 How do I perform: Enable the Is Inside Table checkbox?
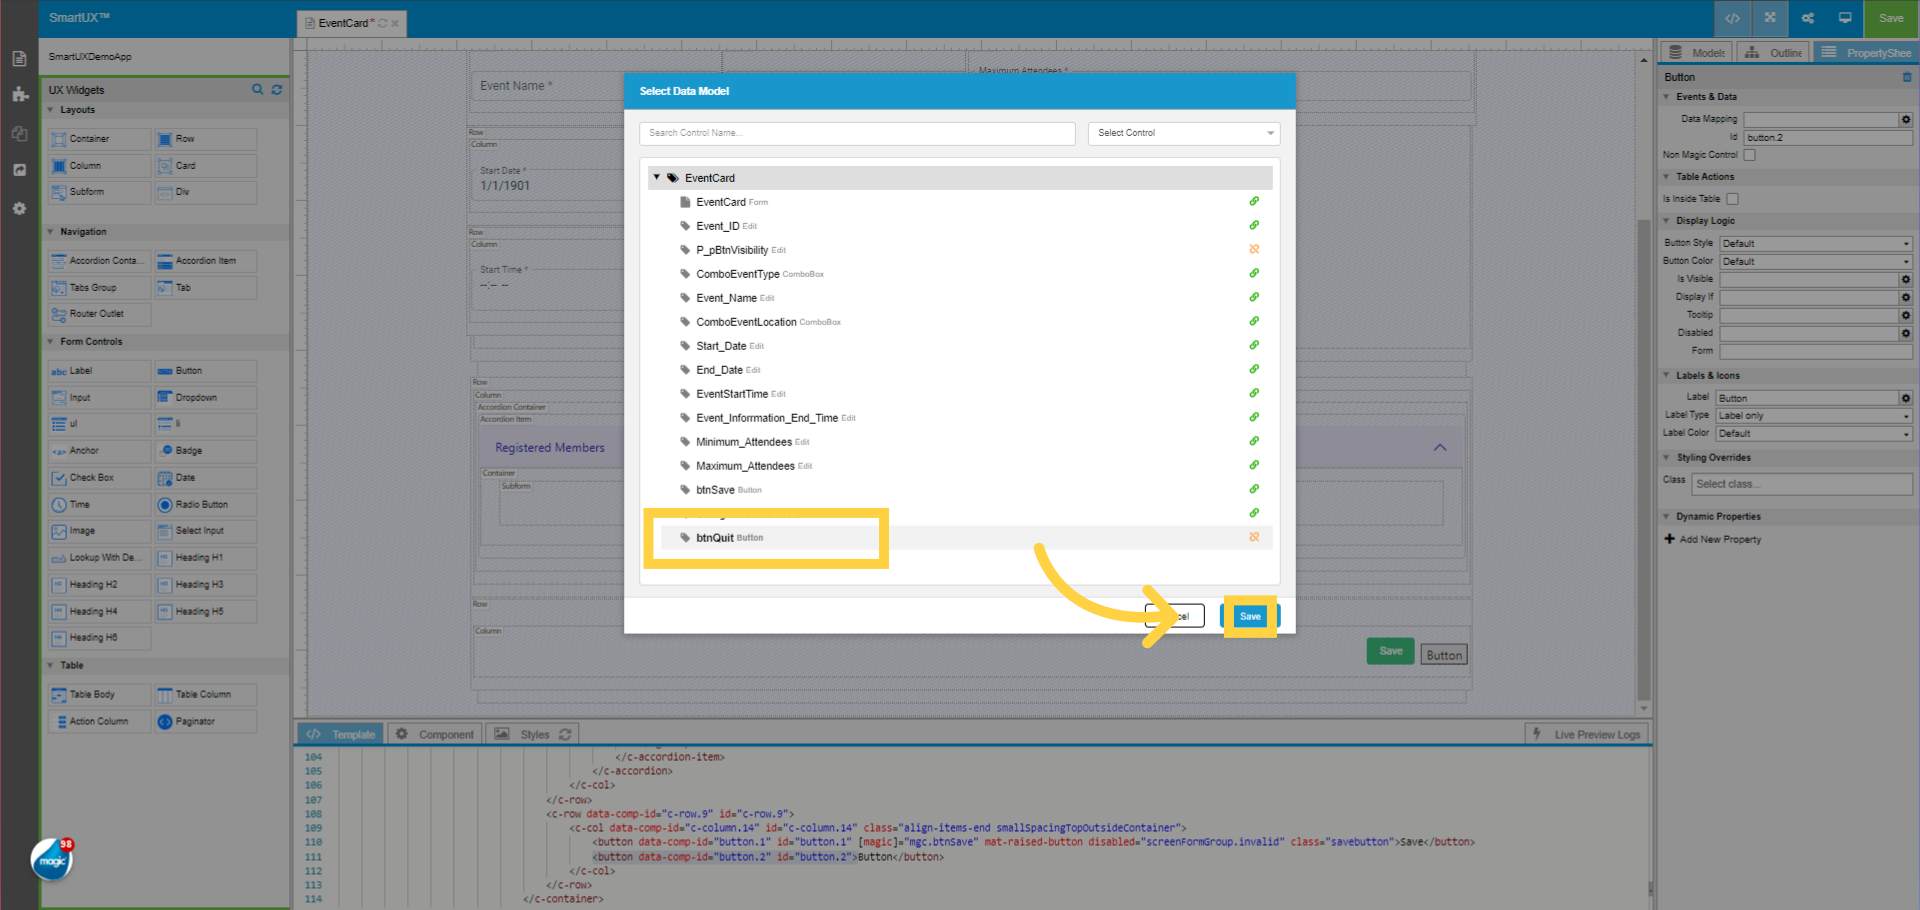pyautogui.click(x=1732, y=199)
